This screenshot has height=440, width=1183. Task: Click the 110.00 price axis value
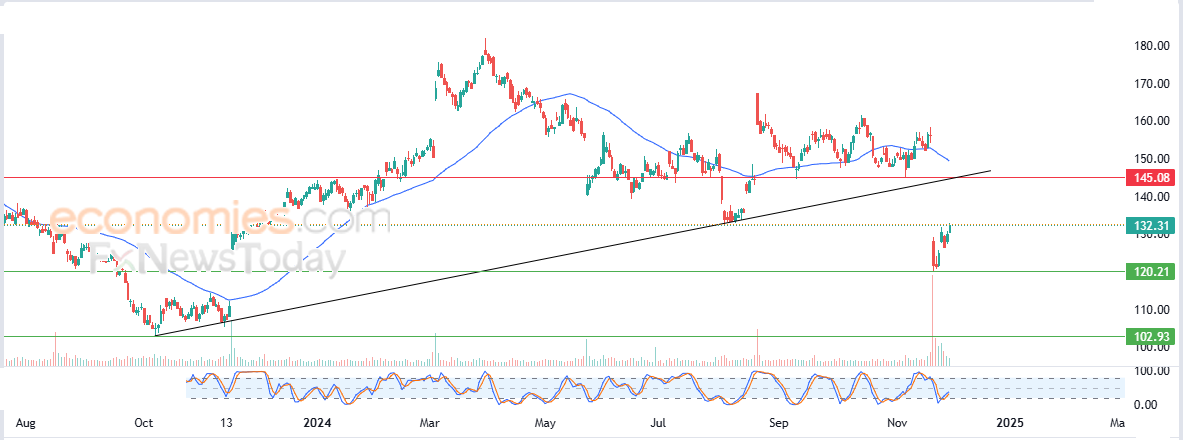[1153, 309]
